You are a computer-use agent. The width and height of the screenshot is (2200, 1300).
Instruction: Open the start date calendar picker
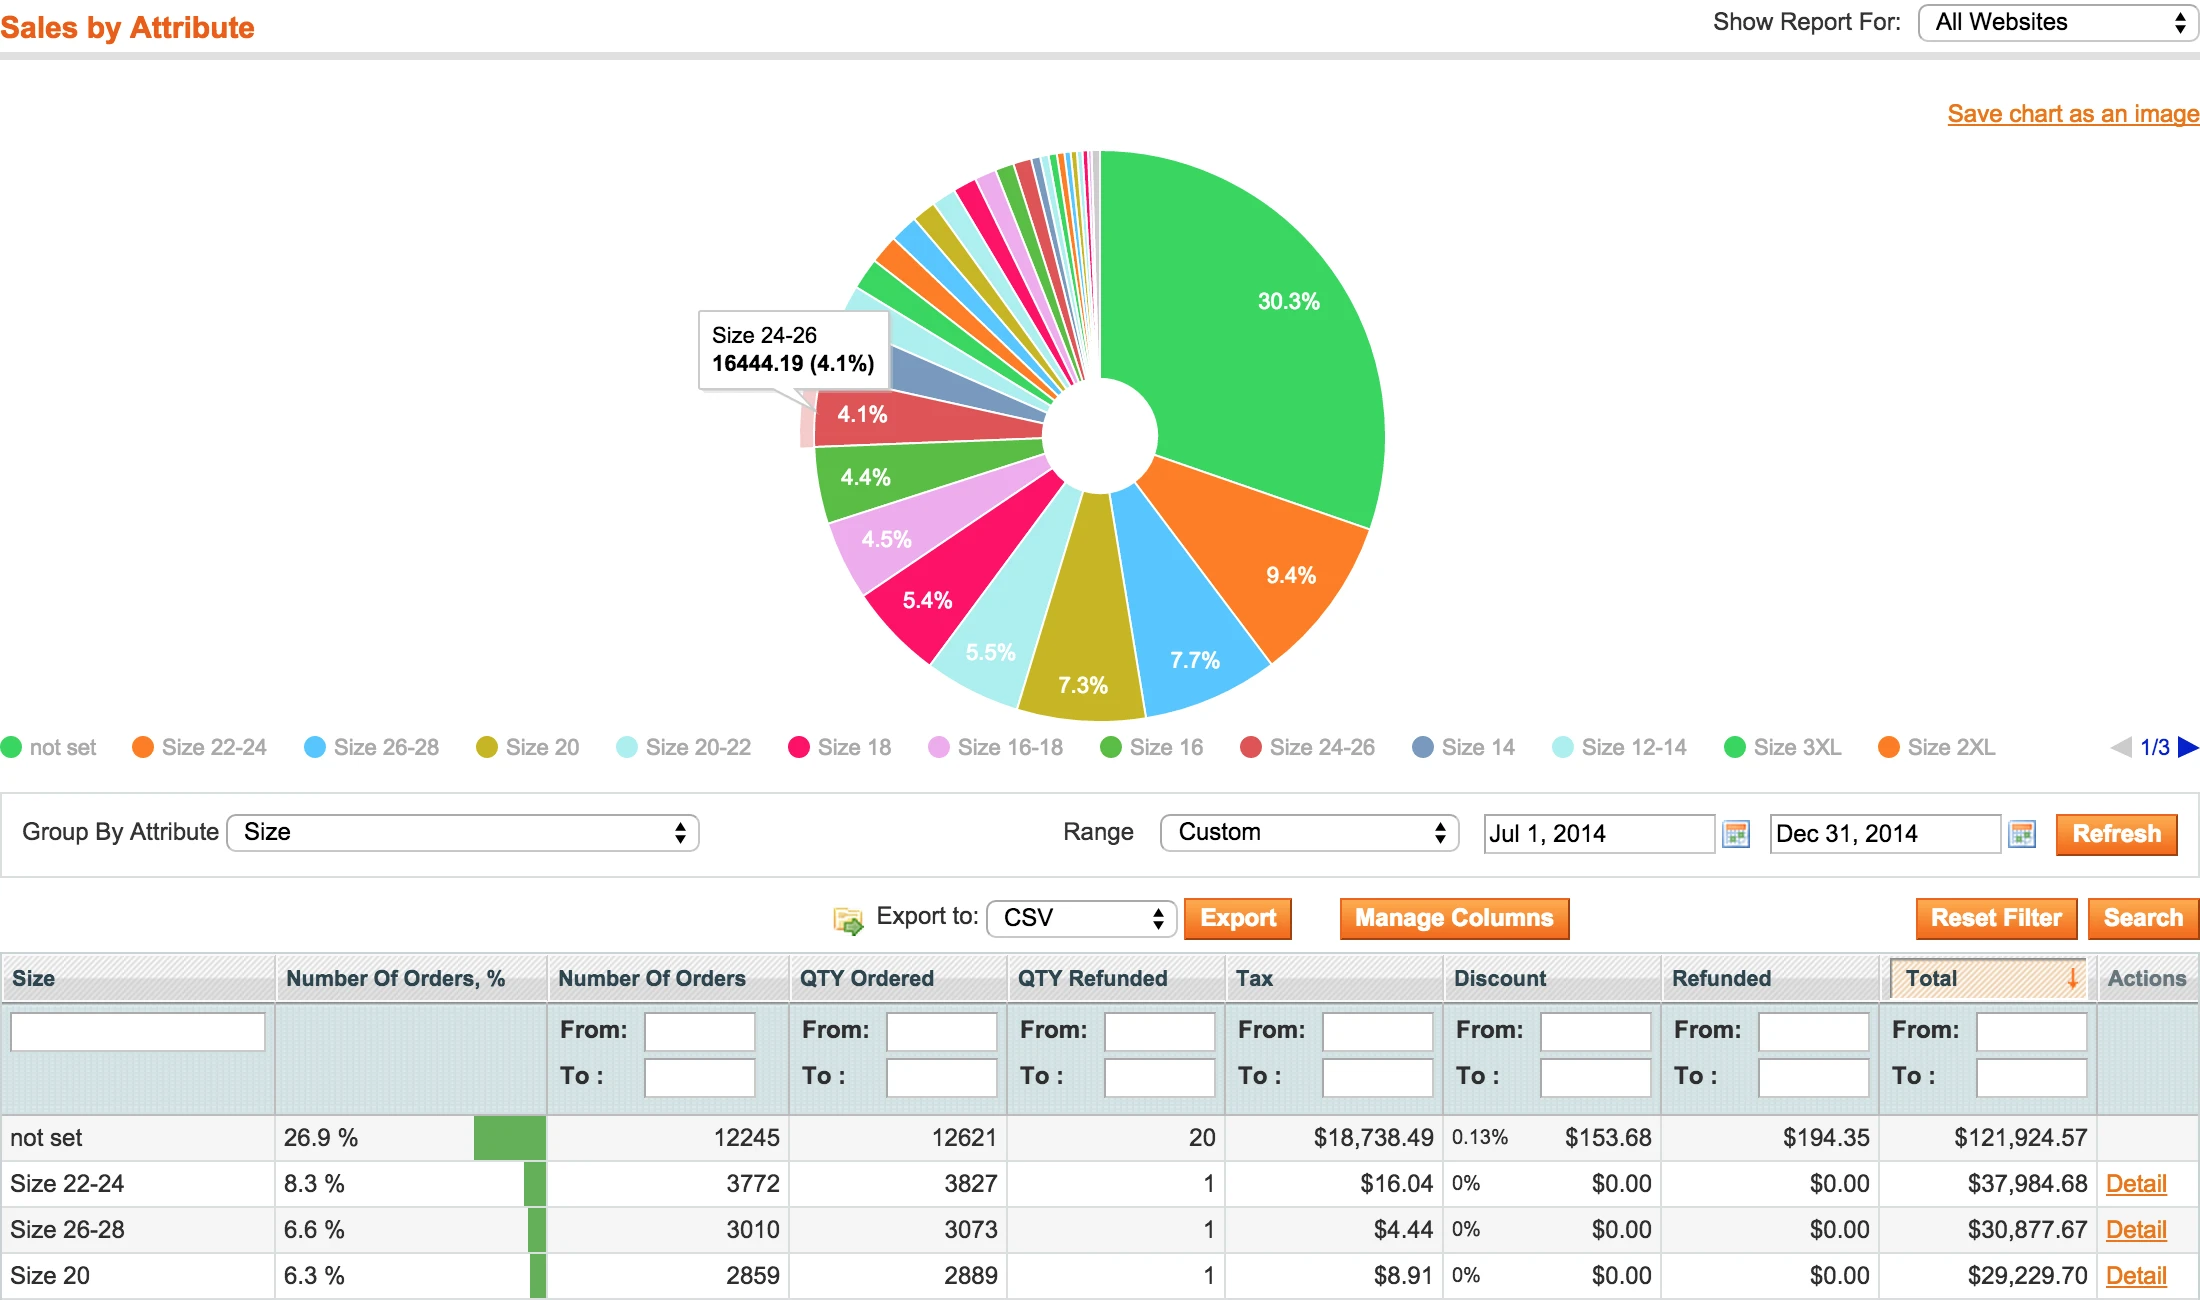tap(1735, 833)
